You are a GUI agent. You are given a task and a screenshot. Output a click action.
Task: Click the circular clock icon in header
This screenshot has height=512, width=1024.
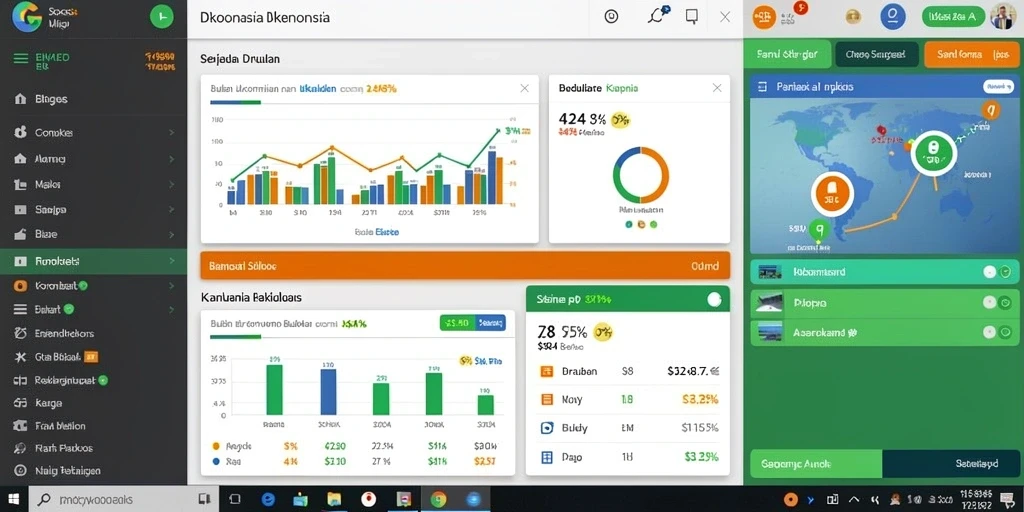click(x=611, y=17)
